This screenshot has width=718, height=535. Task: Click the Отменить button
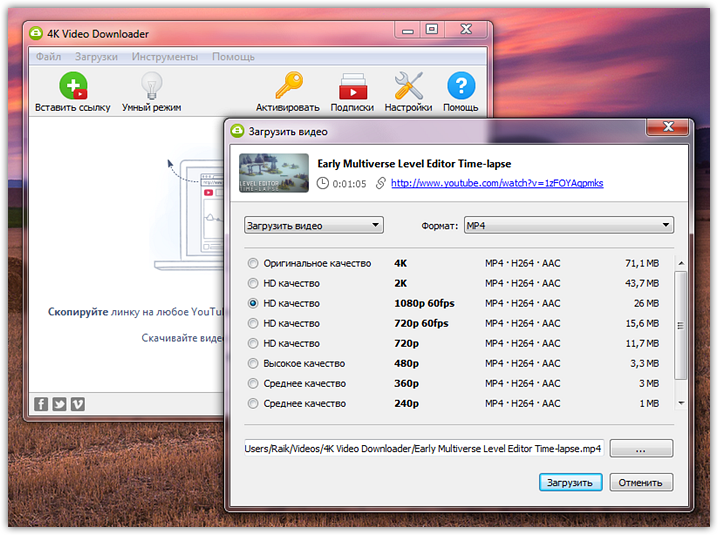[x=641, y=482]
